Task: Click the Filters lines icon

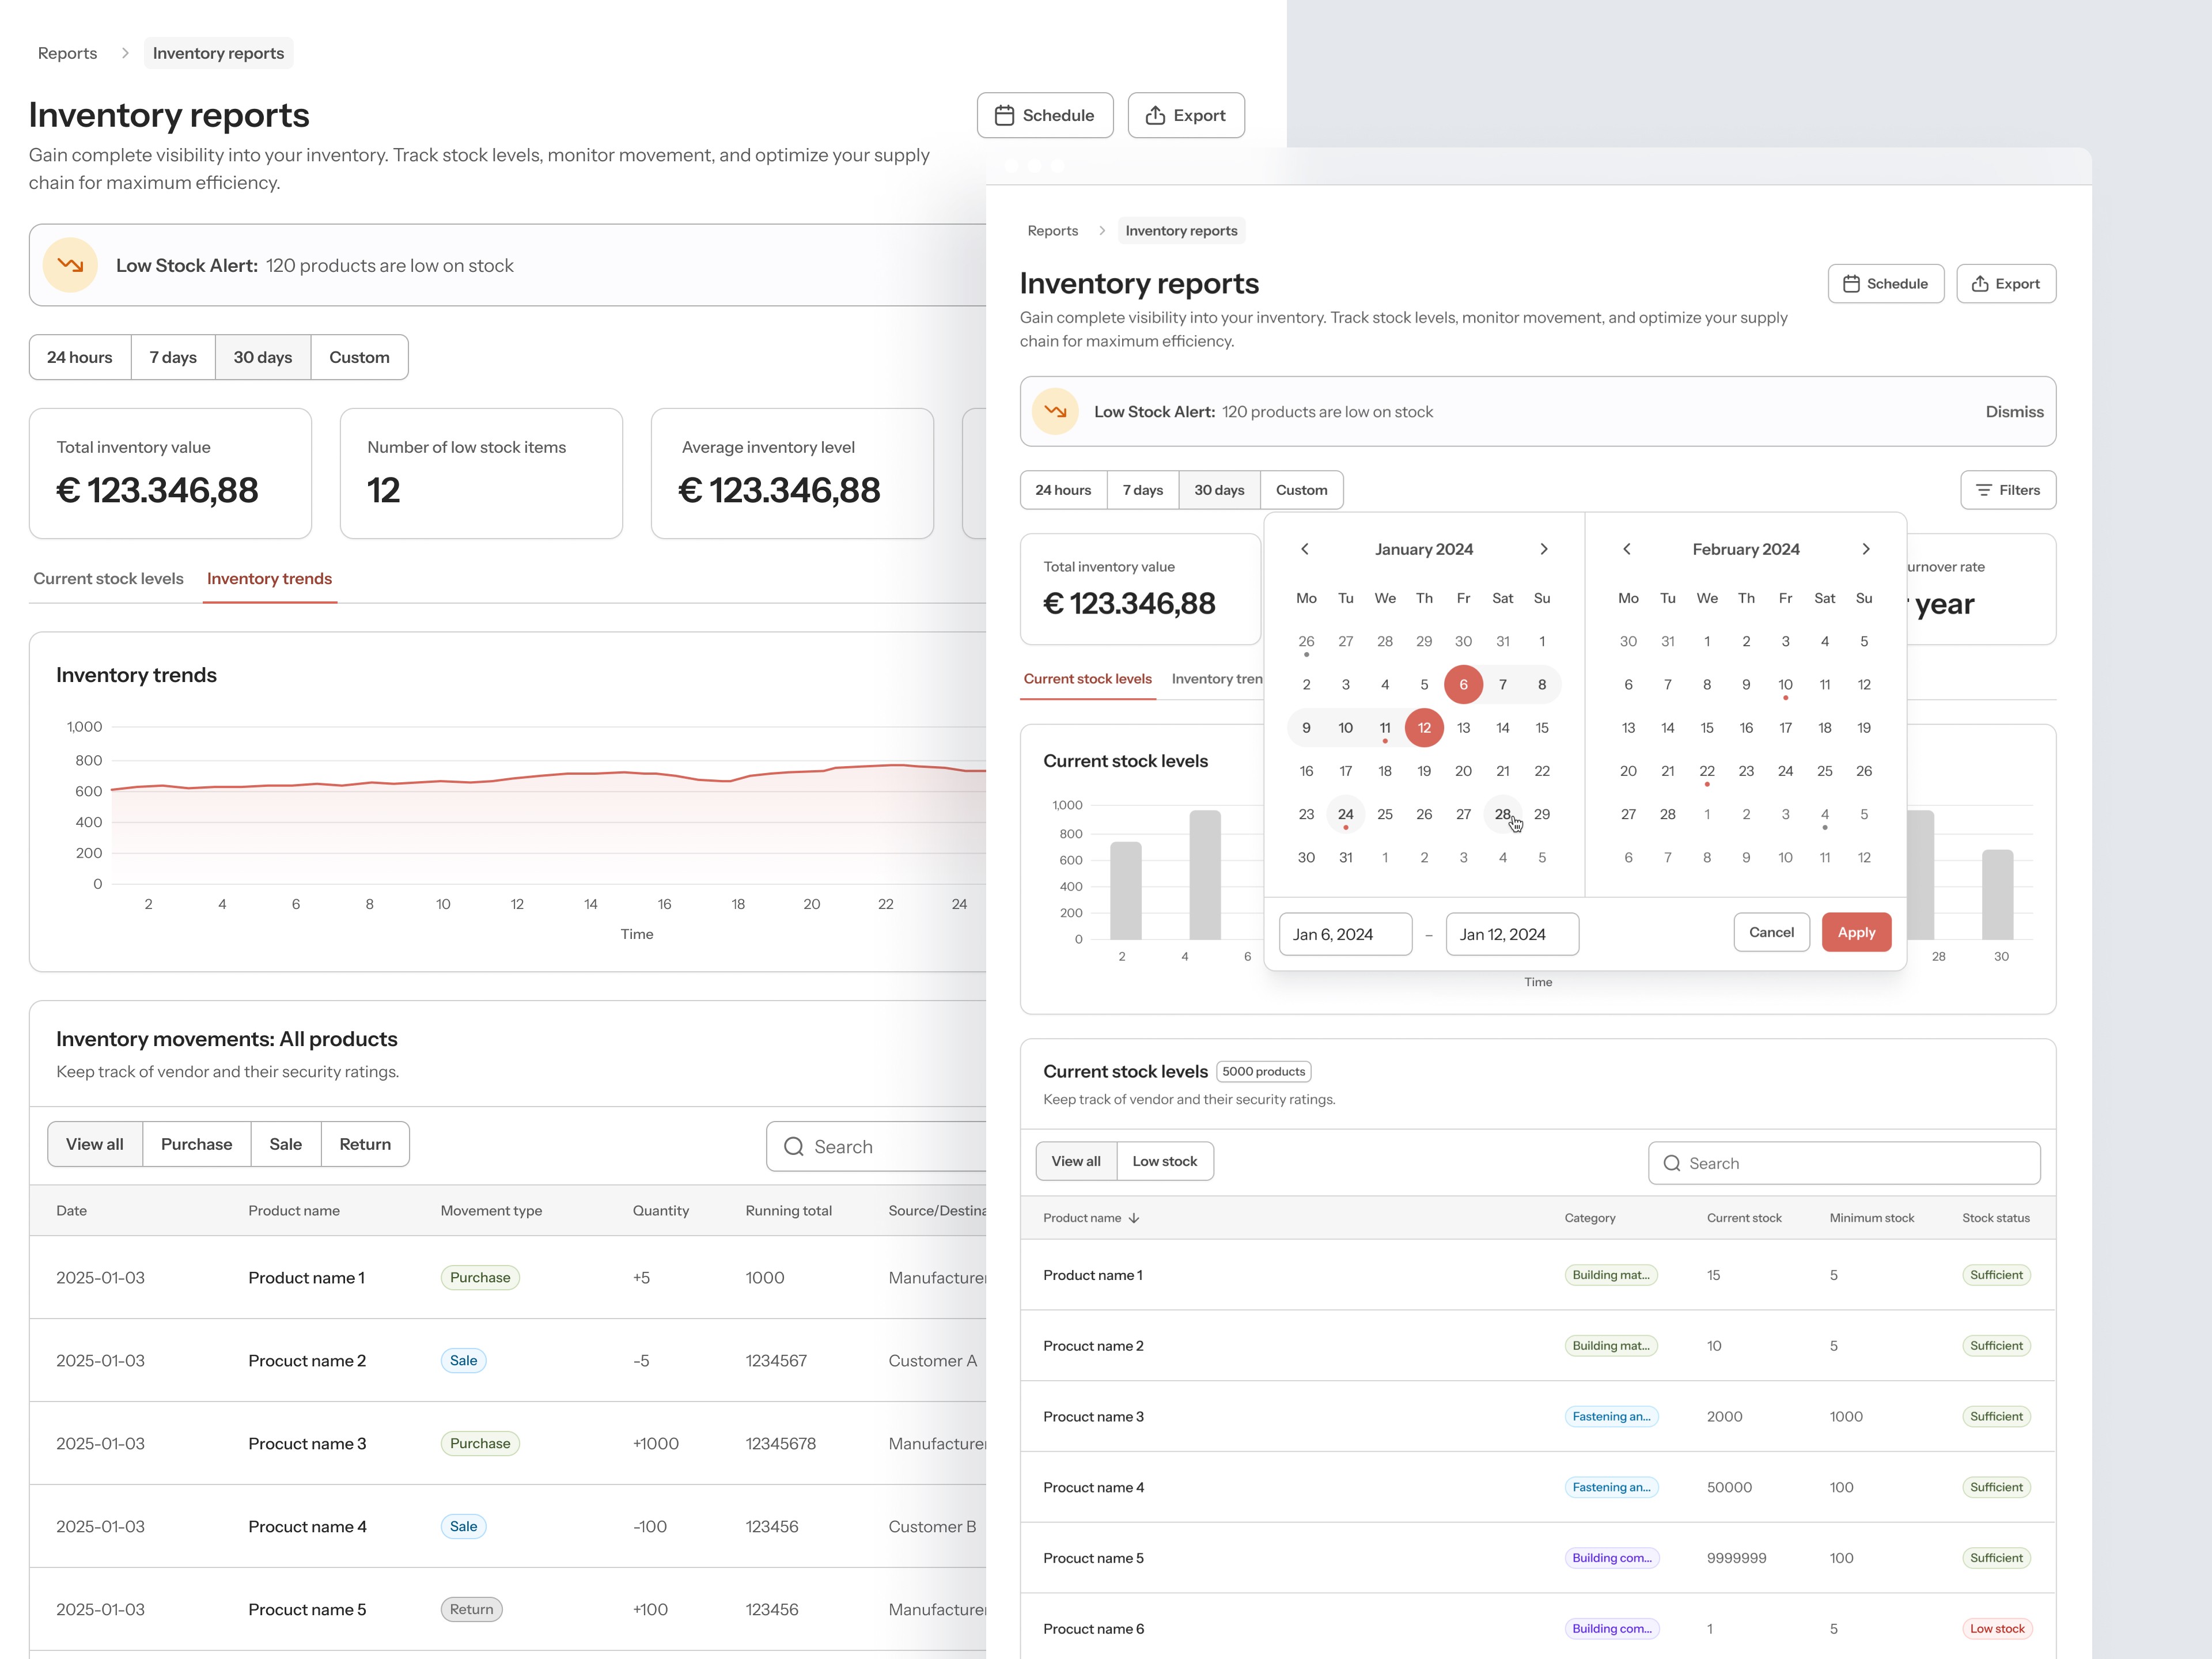Action: pyautogui.click(x=1983, y=490)
